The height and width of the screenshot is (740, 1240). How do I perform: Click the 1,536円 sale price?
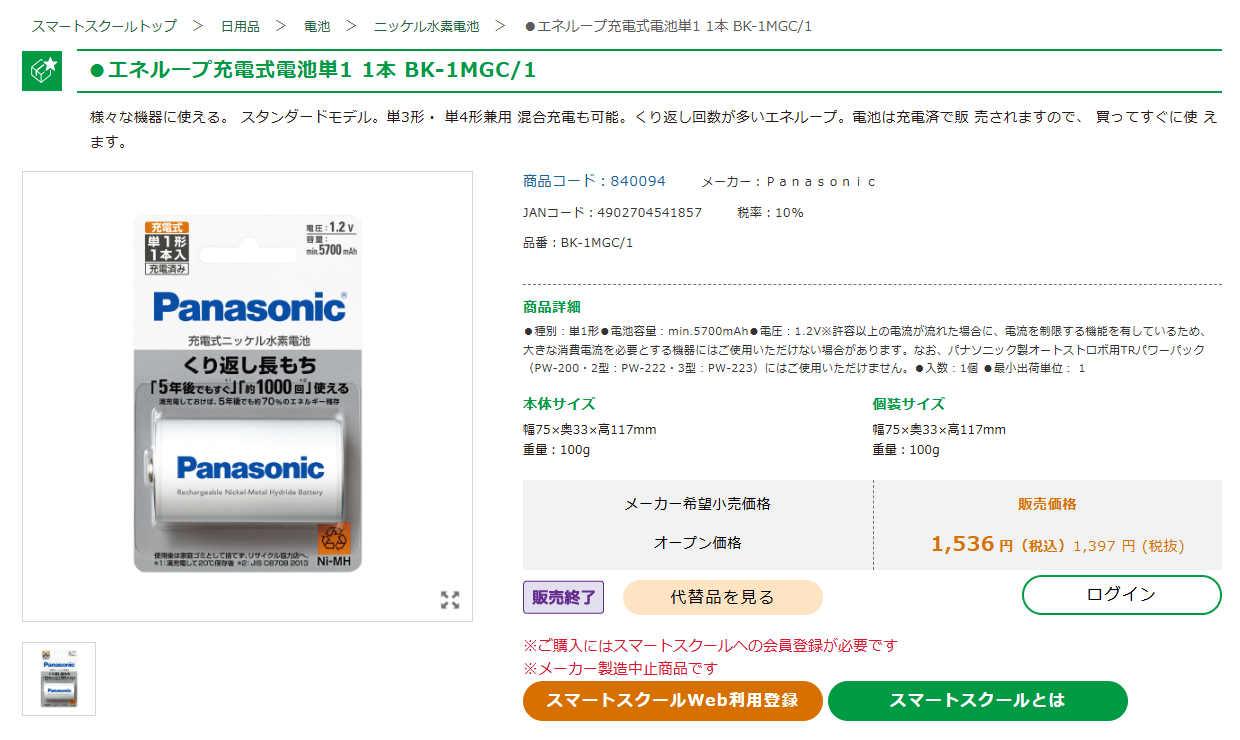click(x=972, y=544)
